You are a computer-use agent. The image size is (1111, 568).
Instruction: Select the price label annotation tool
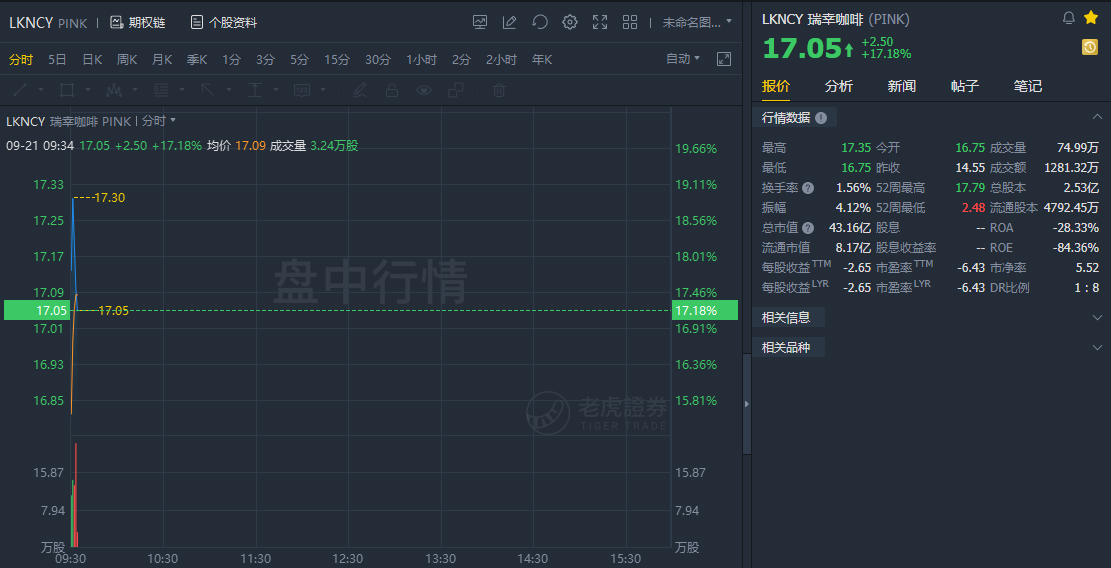pos(302,90)
